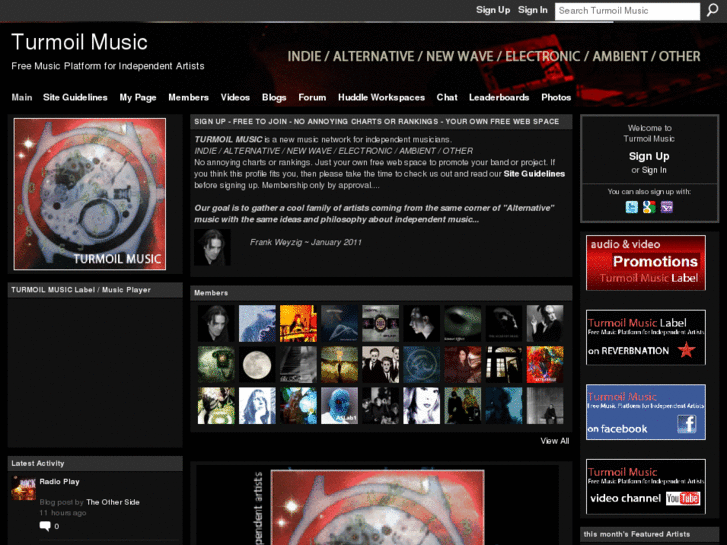Viewport: 727px width, 545px height.
Task: Sign up with the Twitter icon
Action: click(x=631, y=207)
